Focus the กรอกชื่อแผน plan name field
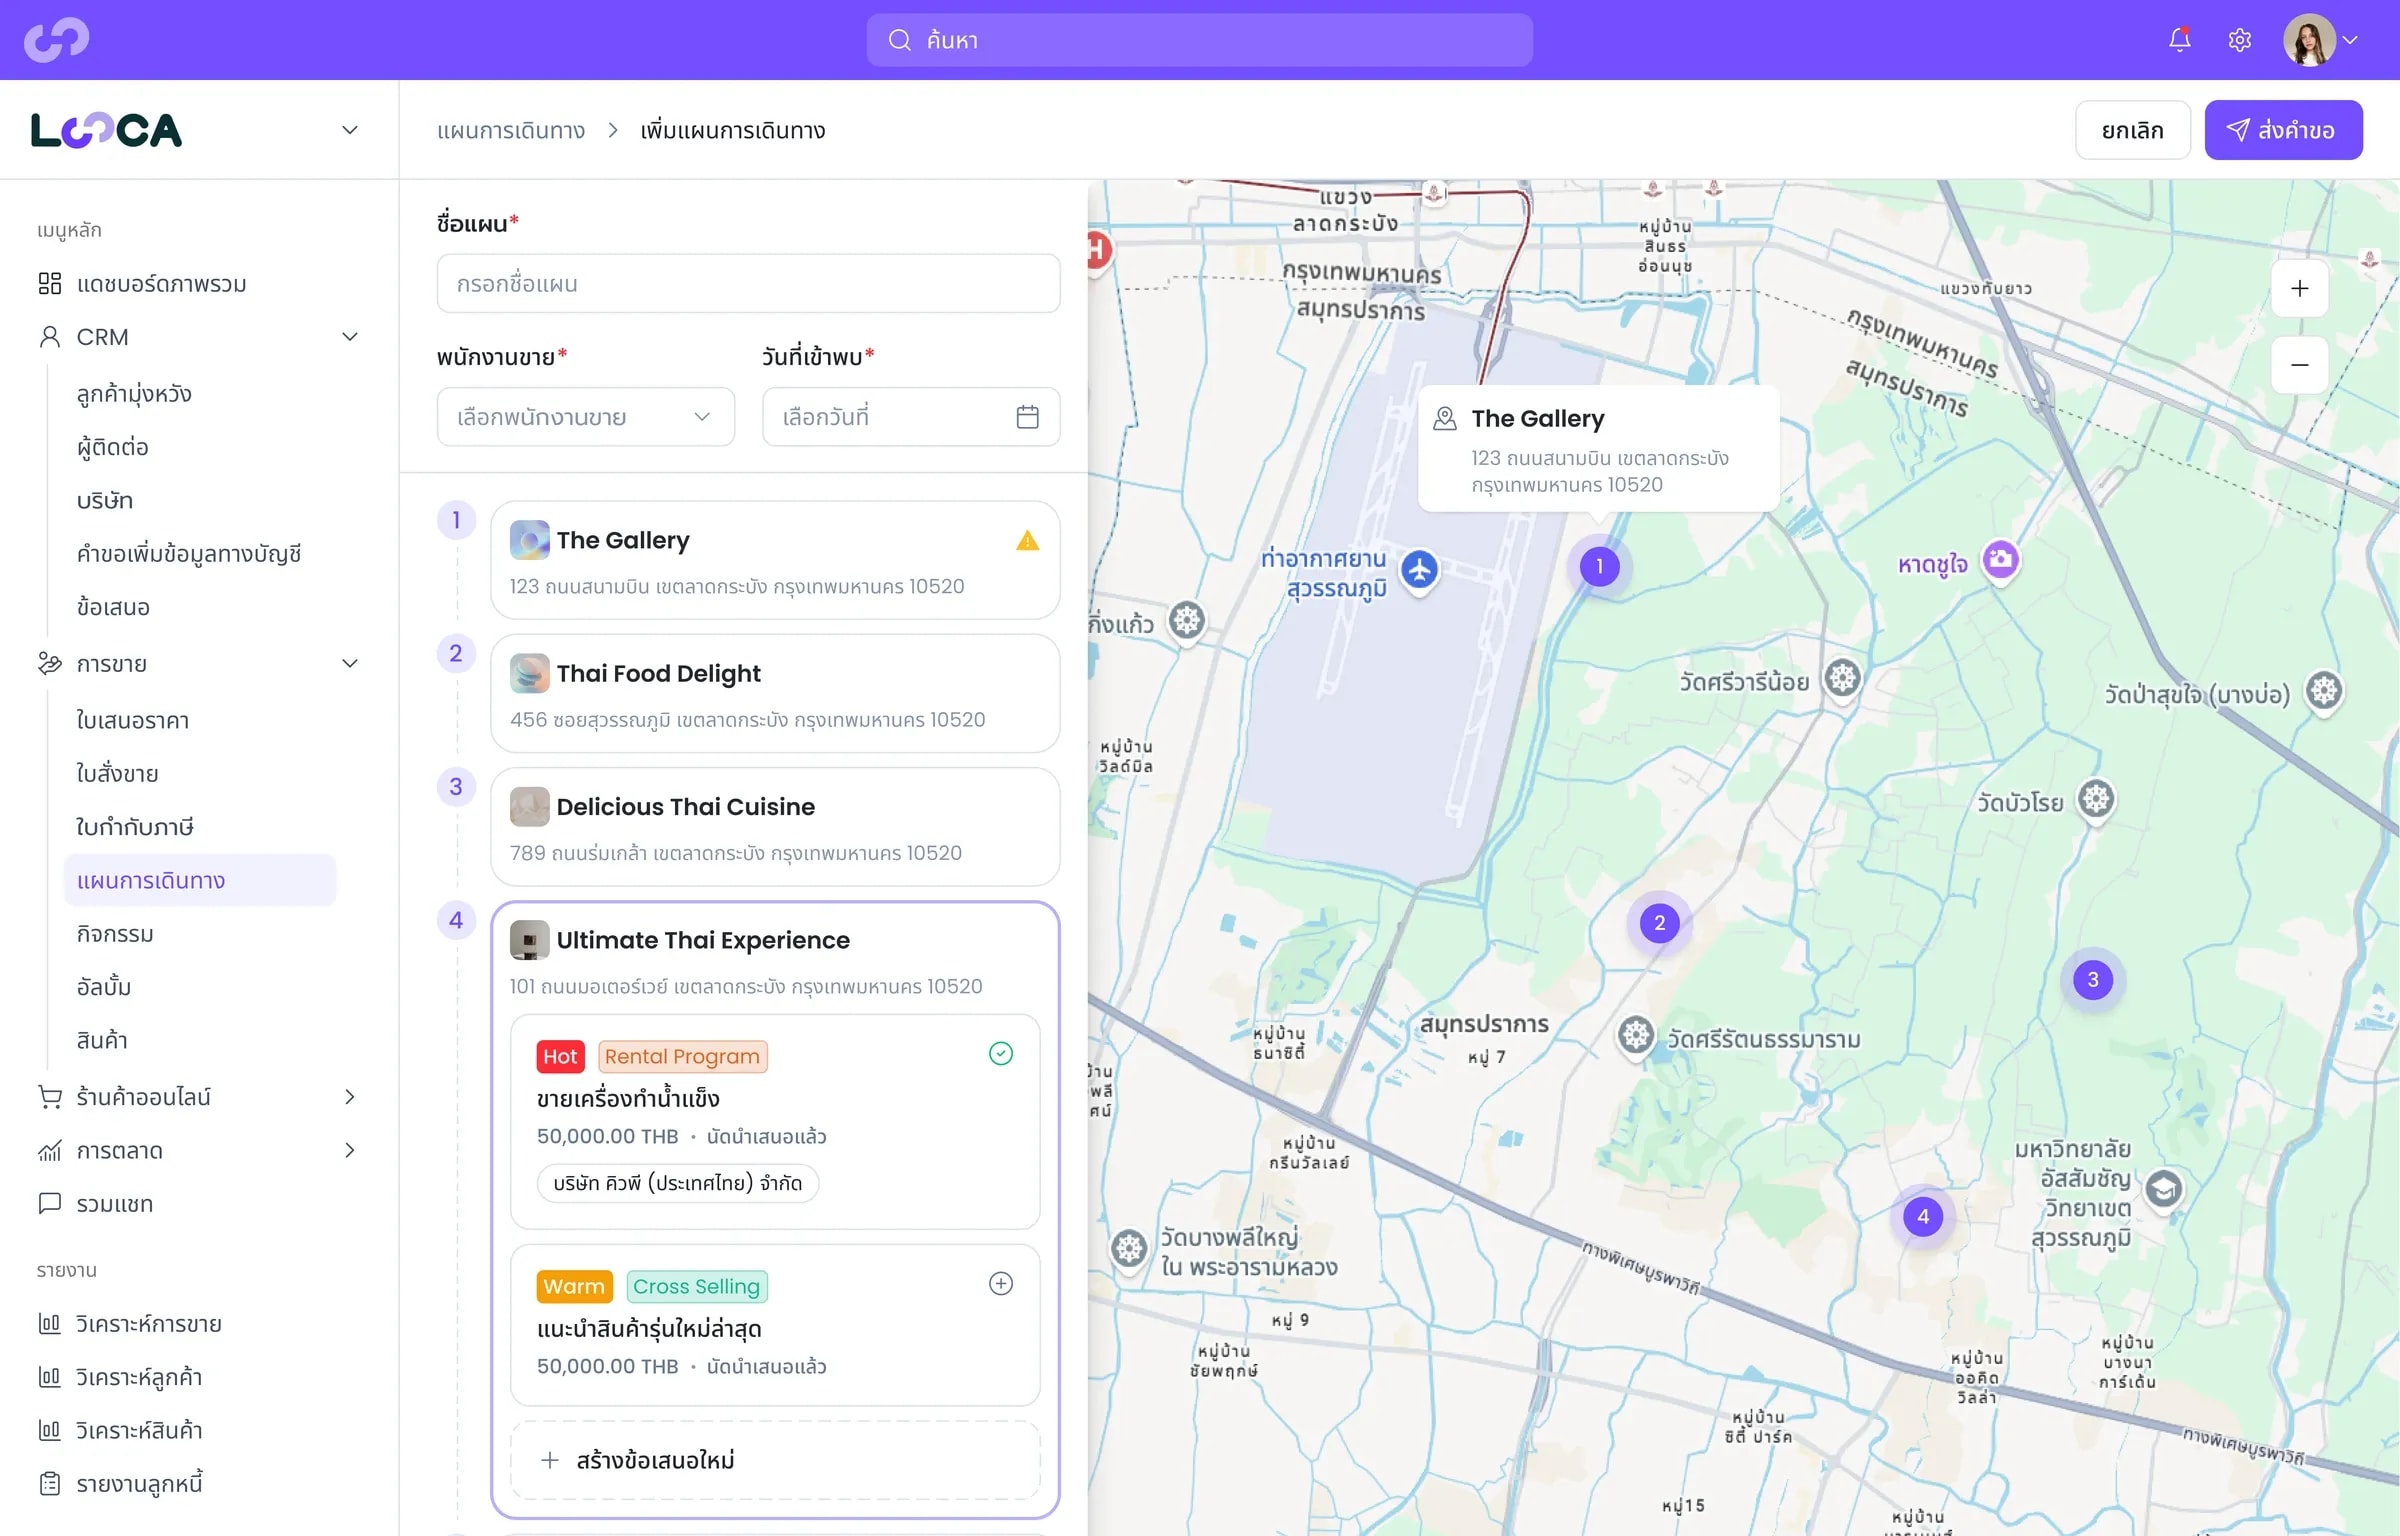This screenshot has height=1536, width=2400. point(748,283)
